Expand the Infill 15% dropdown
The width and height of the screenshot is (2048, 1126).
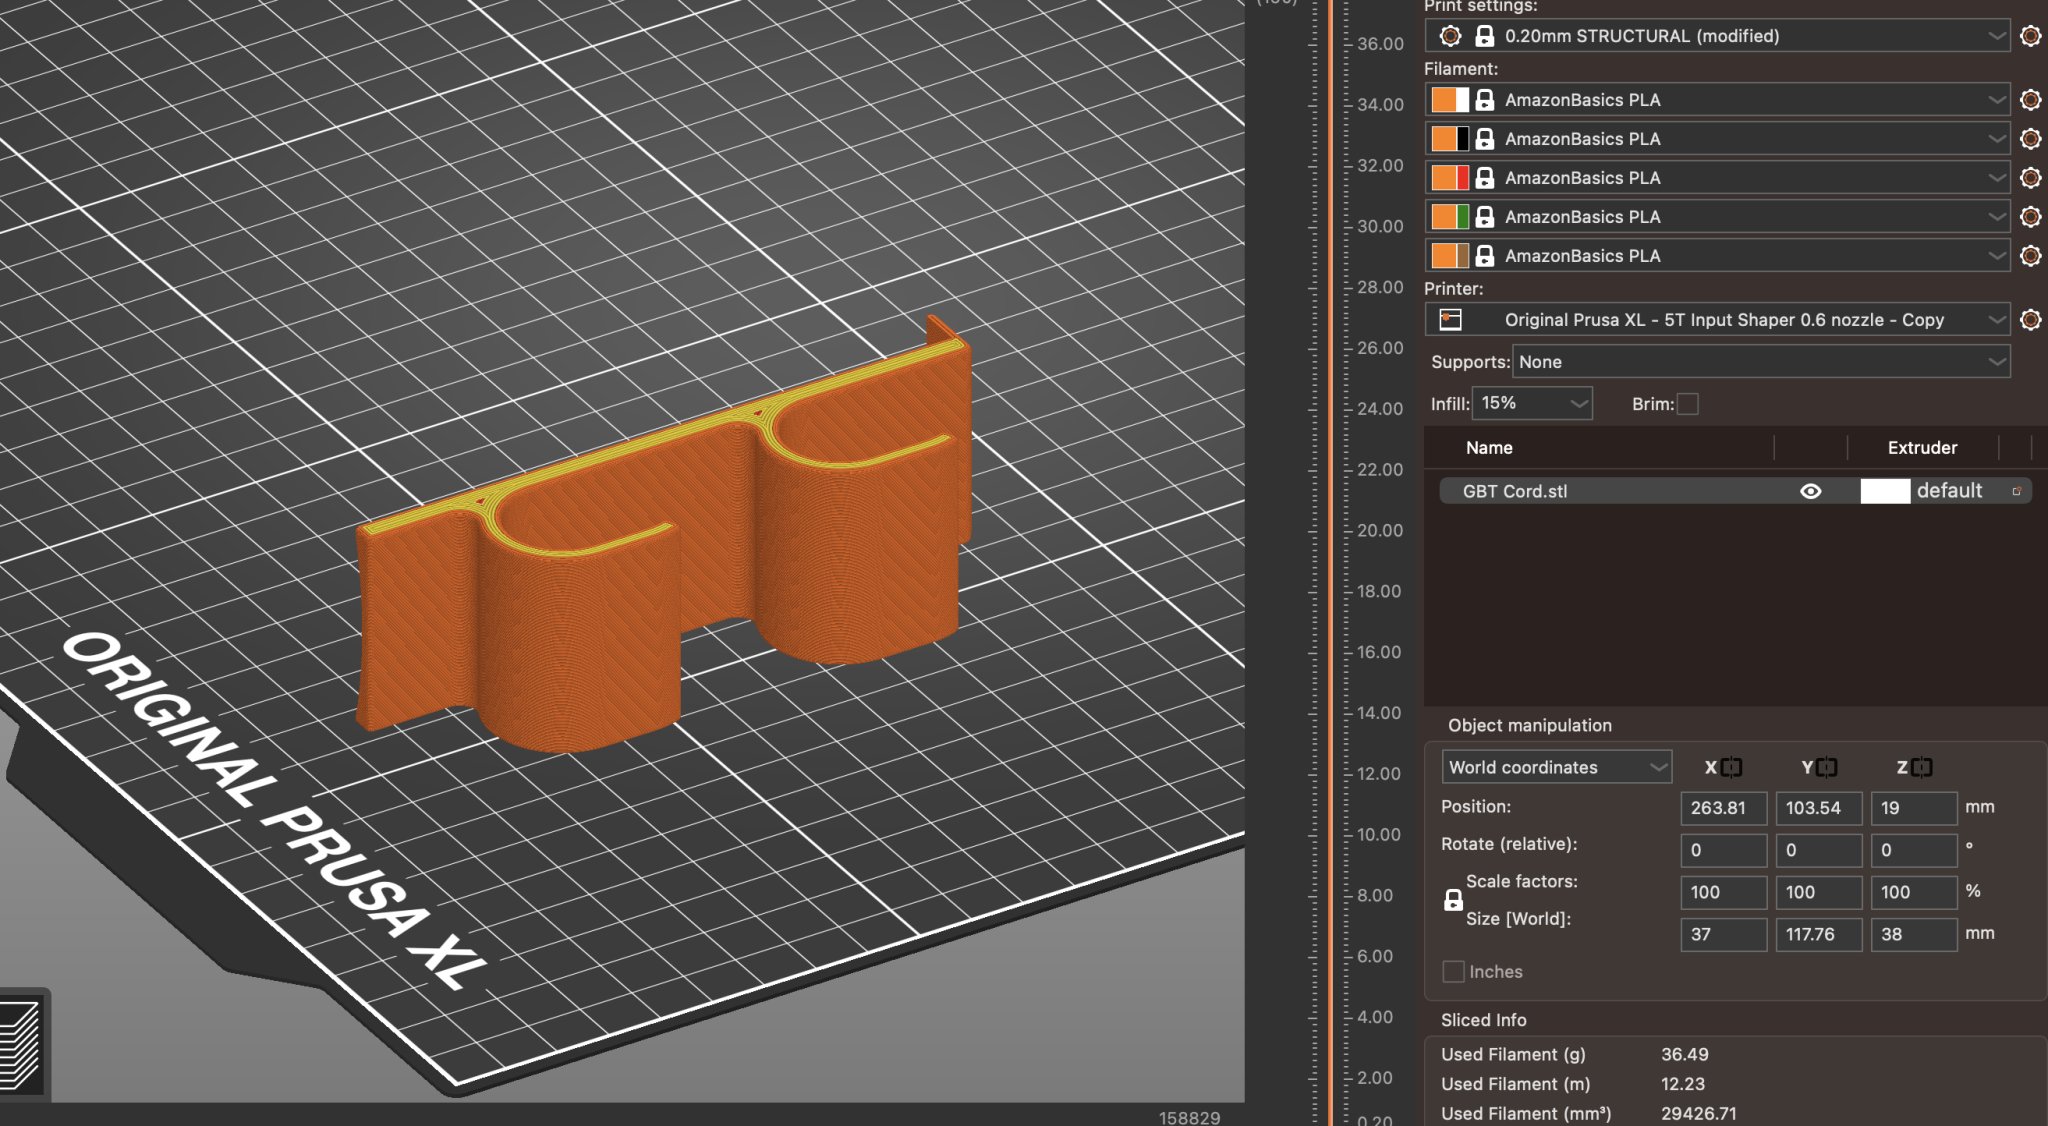click(x=1532, y=404)
